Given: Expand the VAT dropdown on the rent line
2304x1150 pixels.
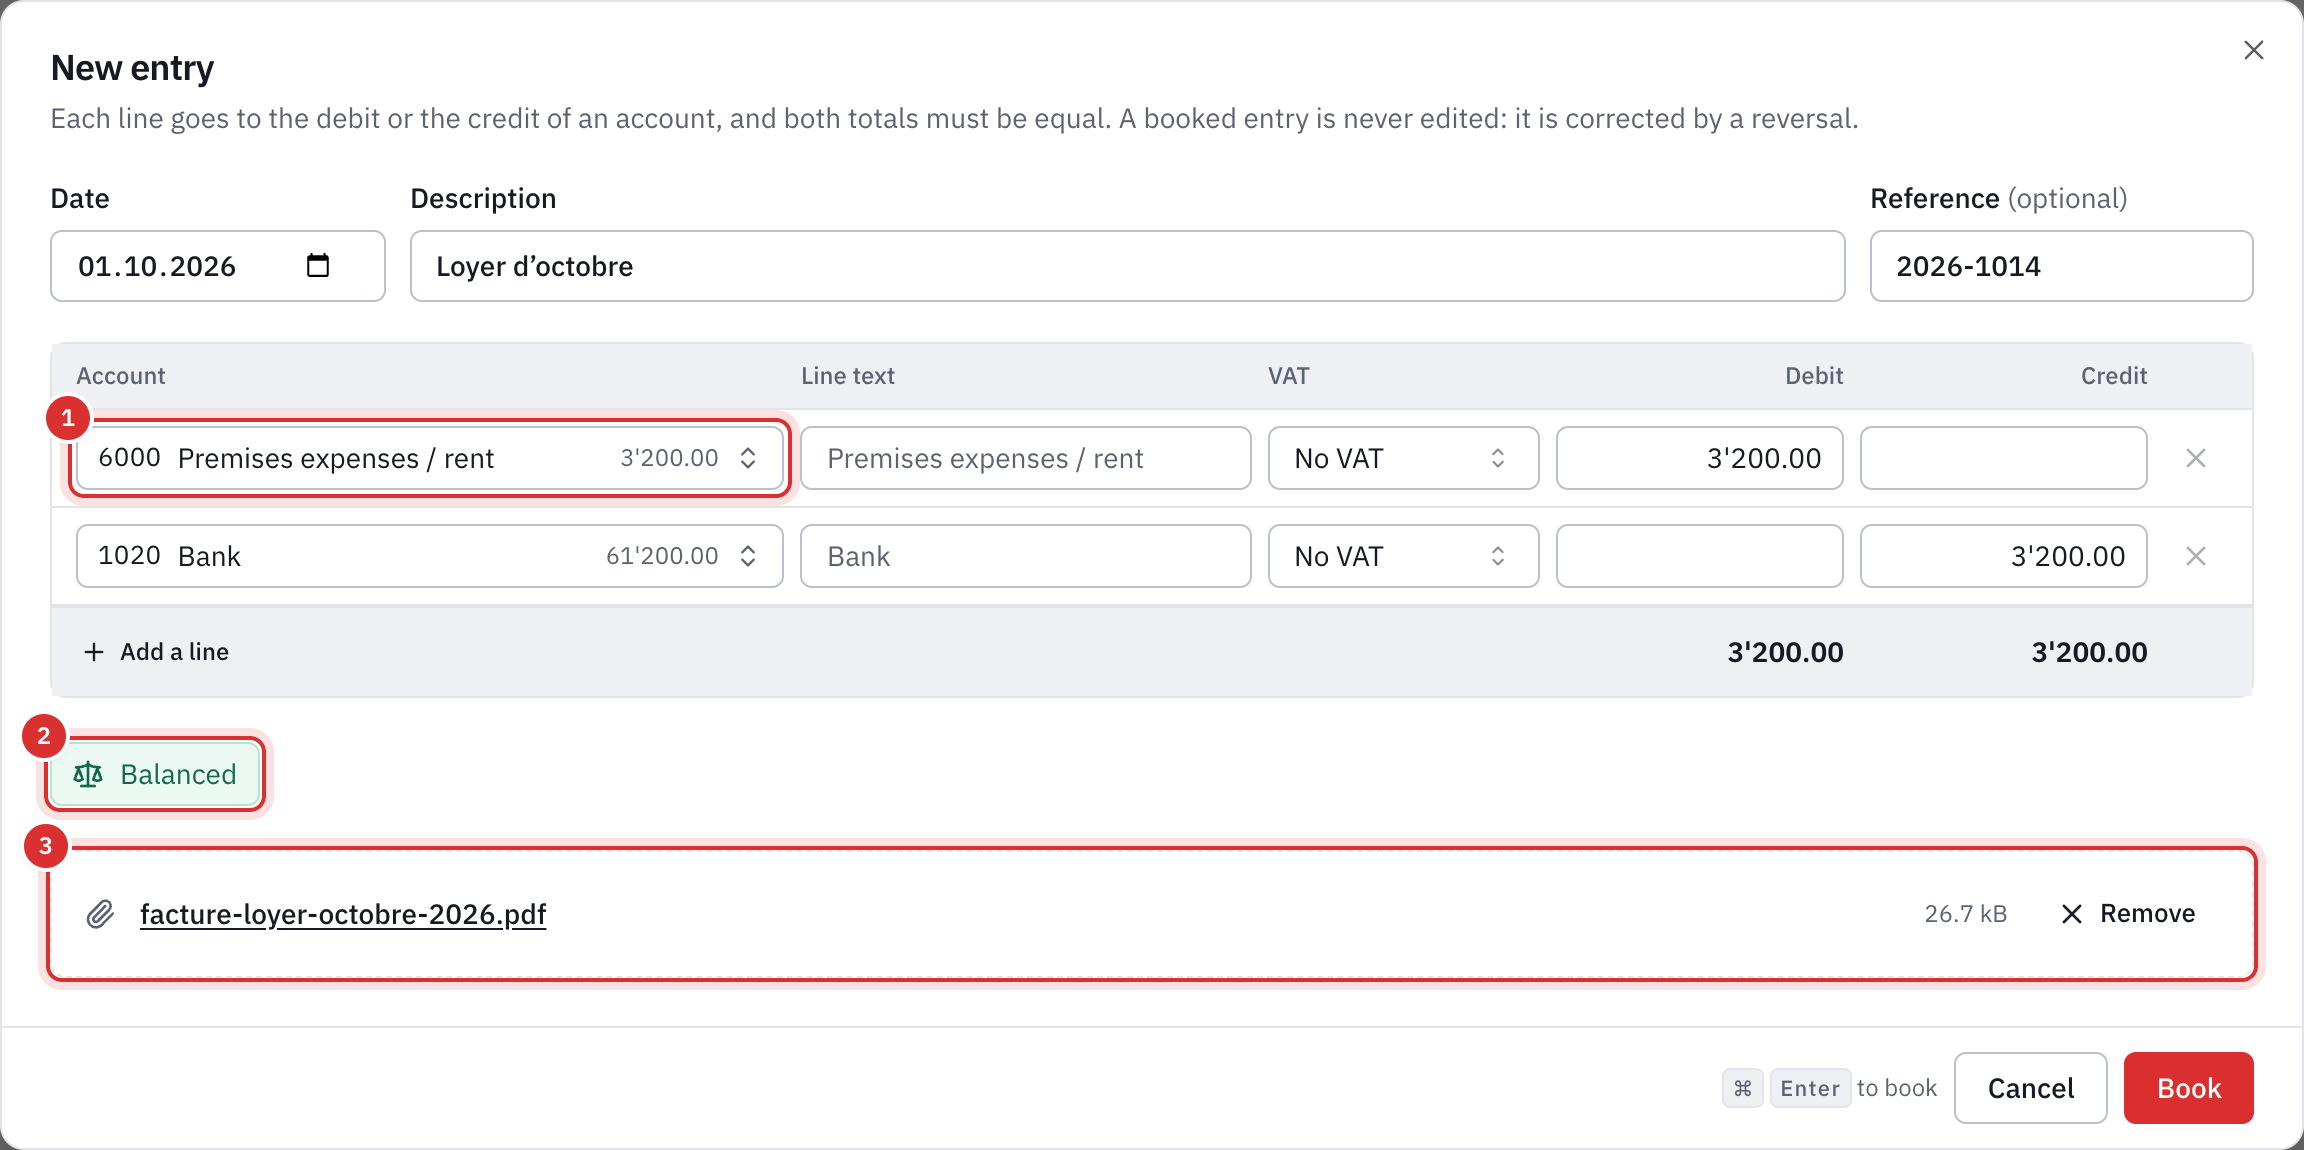Looking at the screenshot, I should pyautogui.click(x=1403, y=458).
